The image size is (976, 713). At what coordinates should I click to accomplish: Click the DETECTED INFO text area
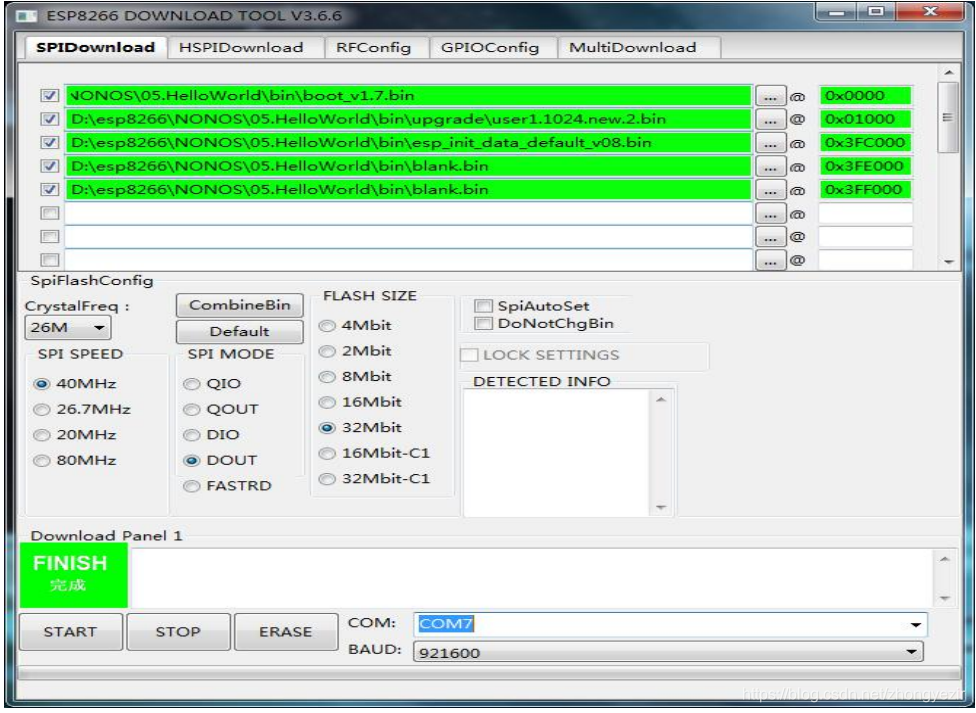point(558,452)
